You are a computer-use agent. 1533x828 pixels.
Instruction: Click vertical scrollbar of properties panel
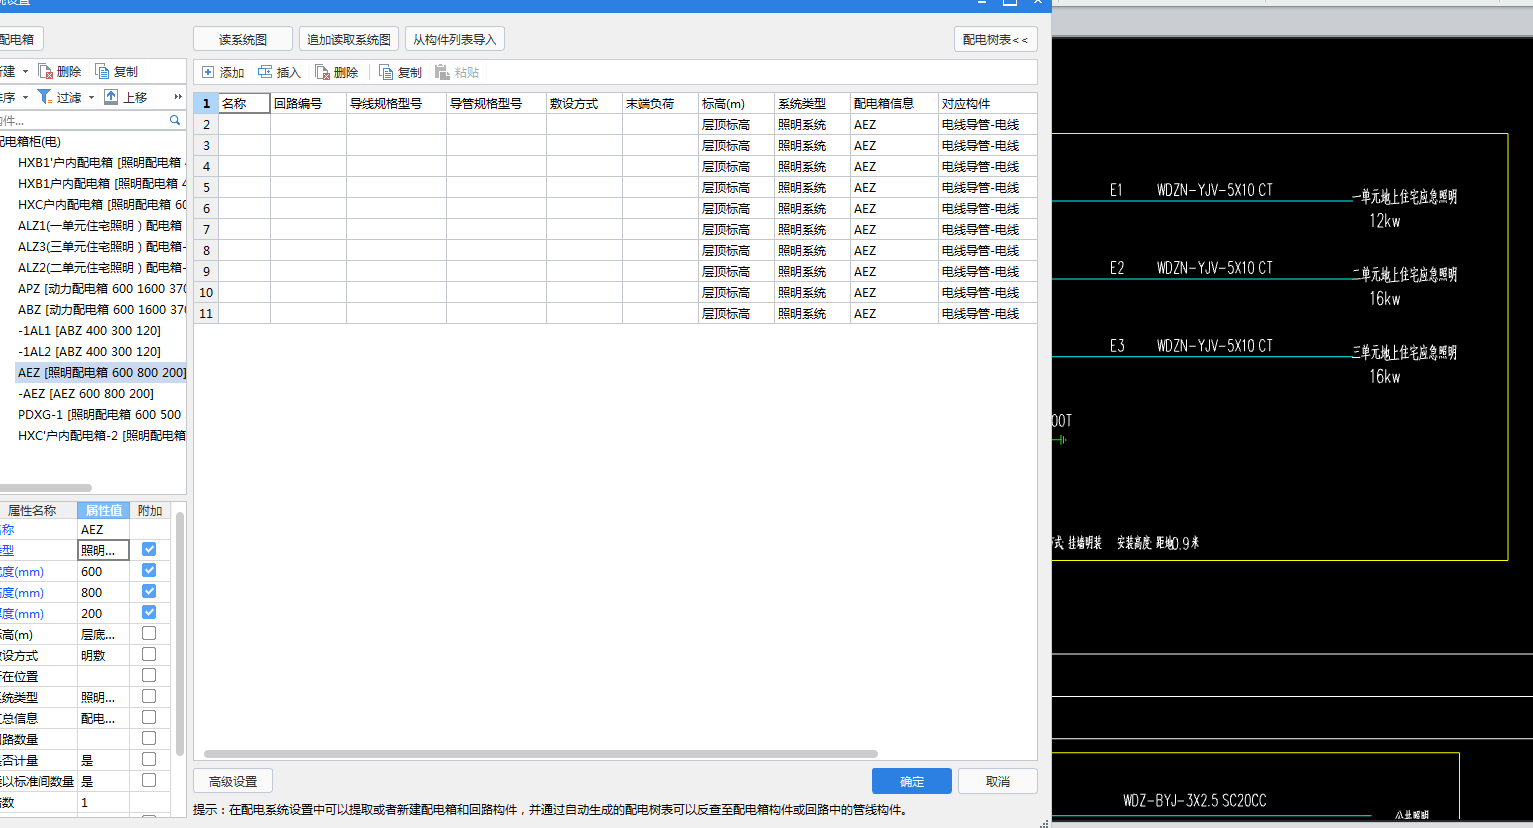pyautogui.click(x=180, y=634)
